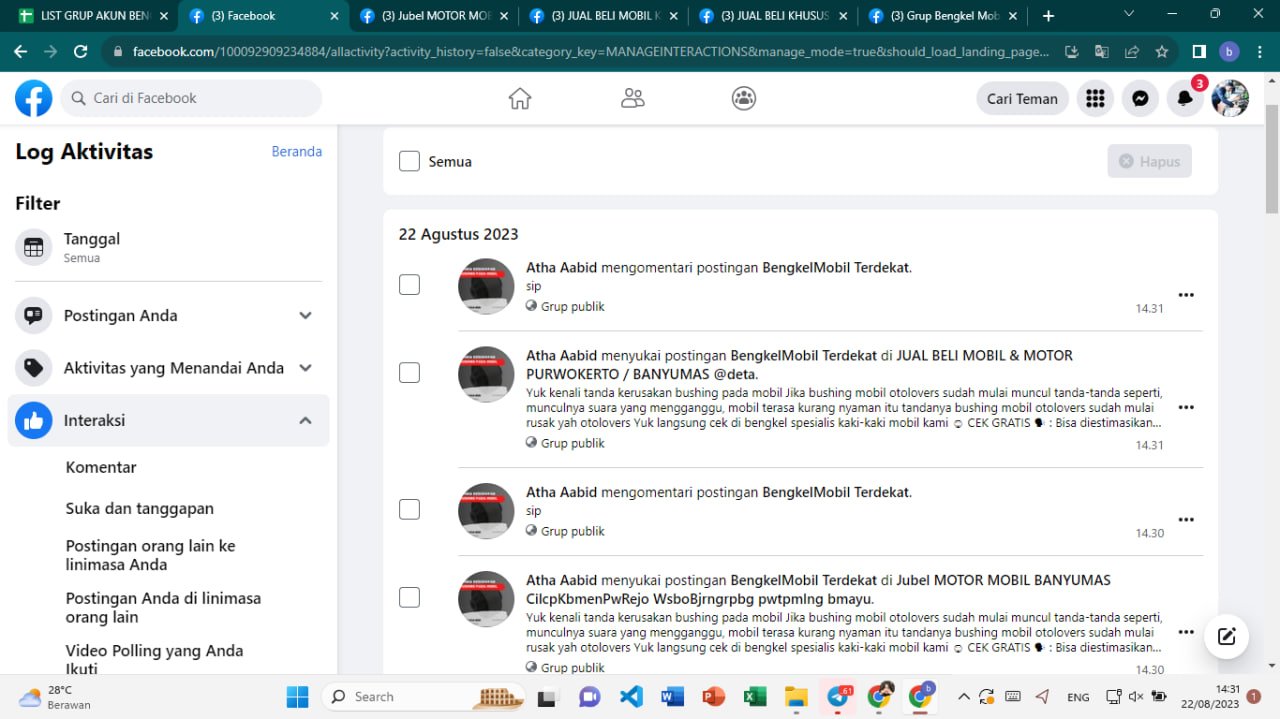Click in Cari di Facebook search box

pyautogui.click(x=191, y=98)
